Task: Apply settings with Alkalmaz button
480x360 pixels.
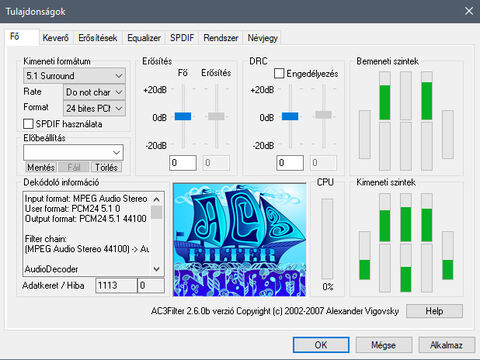Action: (x=446, y=345)
